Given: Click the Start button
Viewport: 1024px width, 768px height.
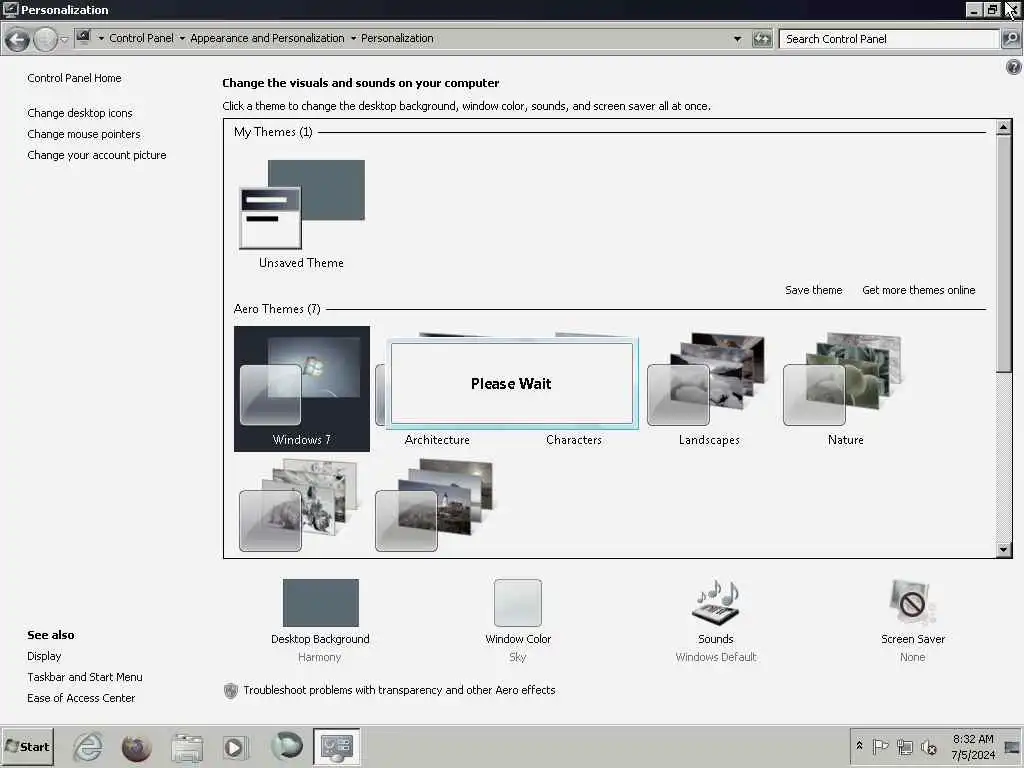Looking at the screenshot, I should (x=27, y=746).
